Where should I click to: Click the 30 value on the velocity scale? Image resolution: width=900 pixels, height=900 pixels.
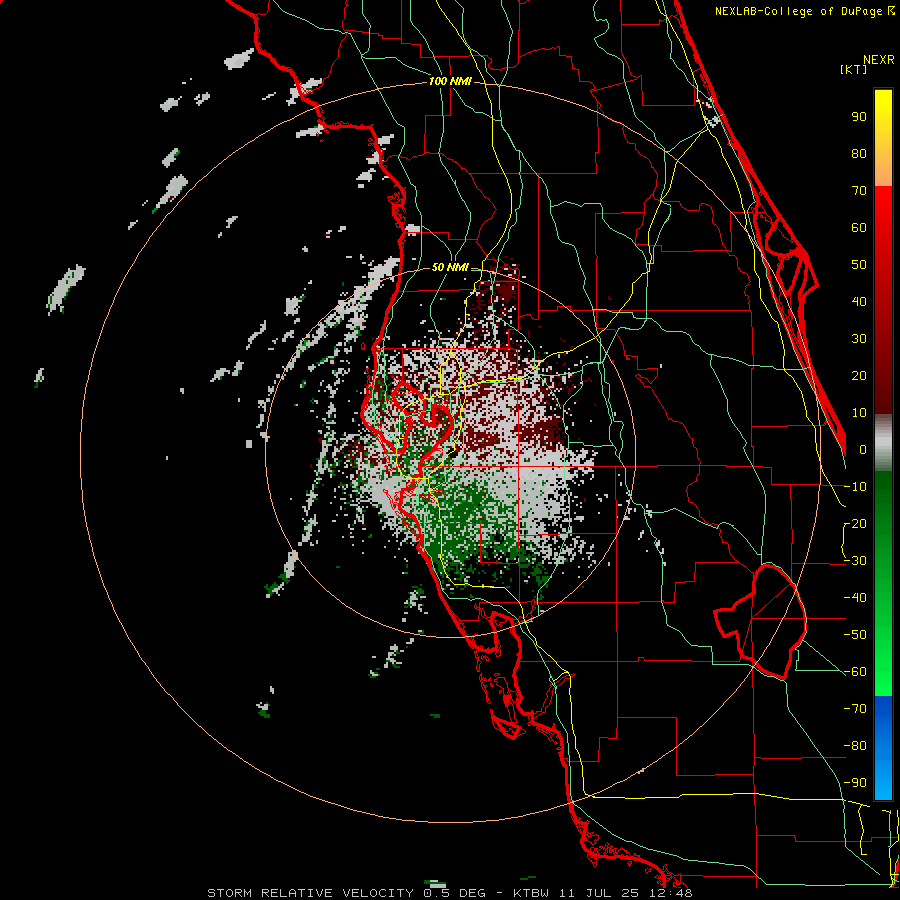(859, 339)
